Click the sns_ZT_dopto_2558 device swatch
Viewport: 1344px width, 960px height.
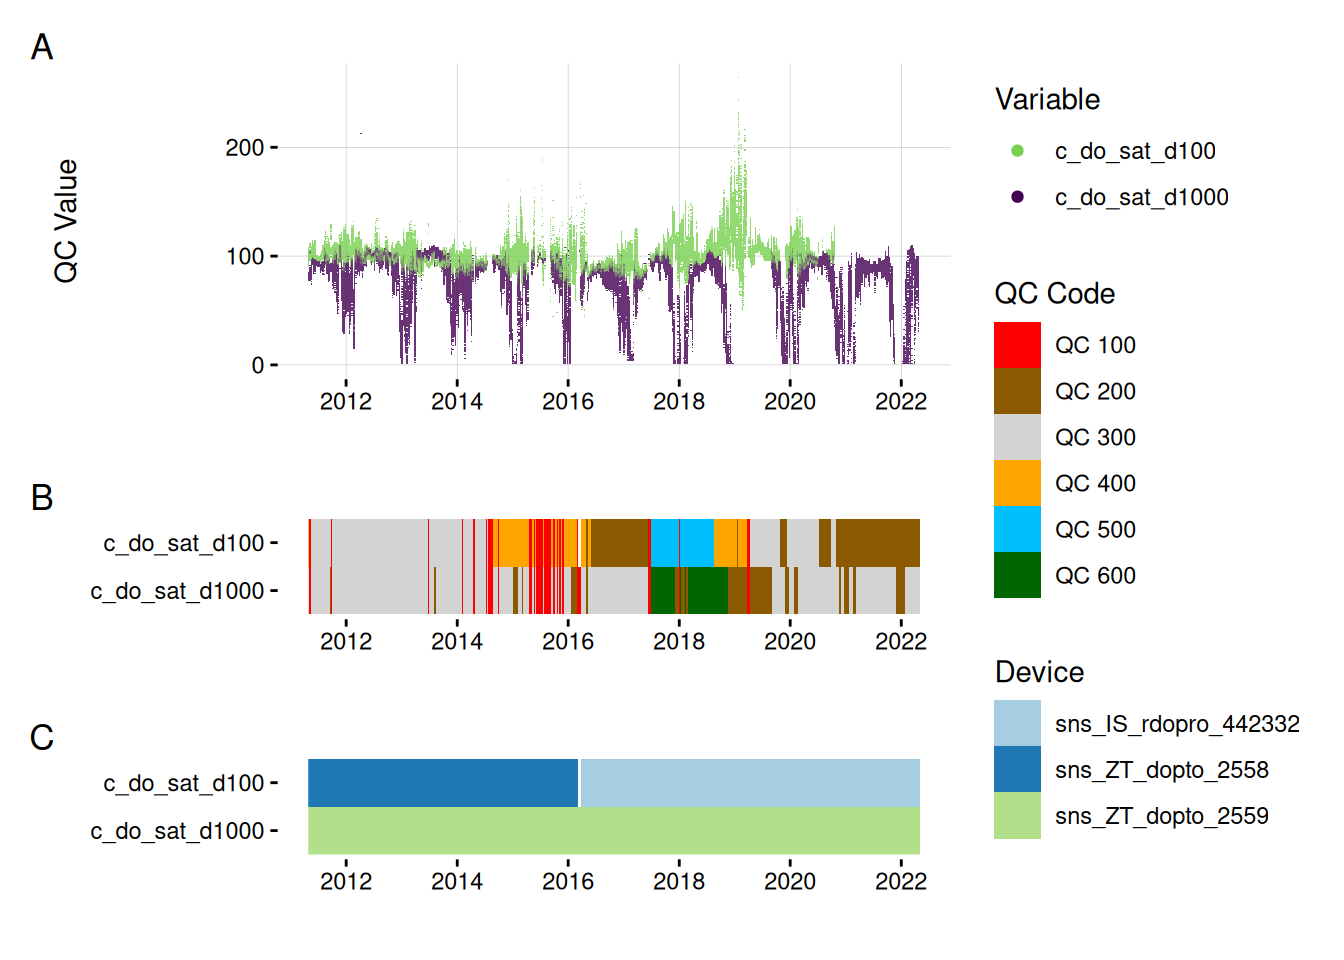pos(1017,769)
